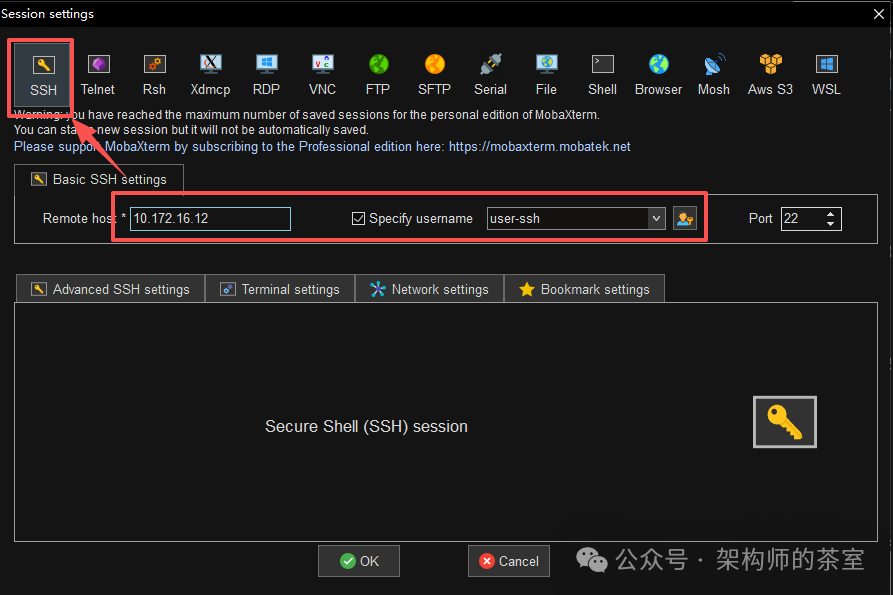Confirm with the OK button
The width and height of the screenshot is (893, 595).
tap(359, 561)
